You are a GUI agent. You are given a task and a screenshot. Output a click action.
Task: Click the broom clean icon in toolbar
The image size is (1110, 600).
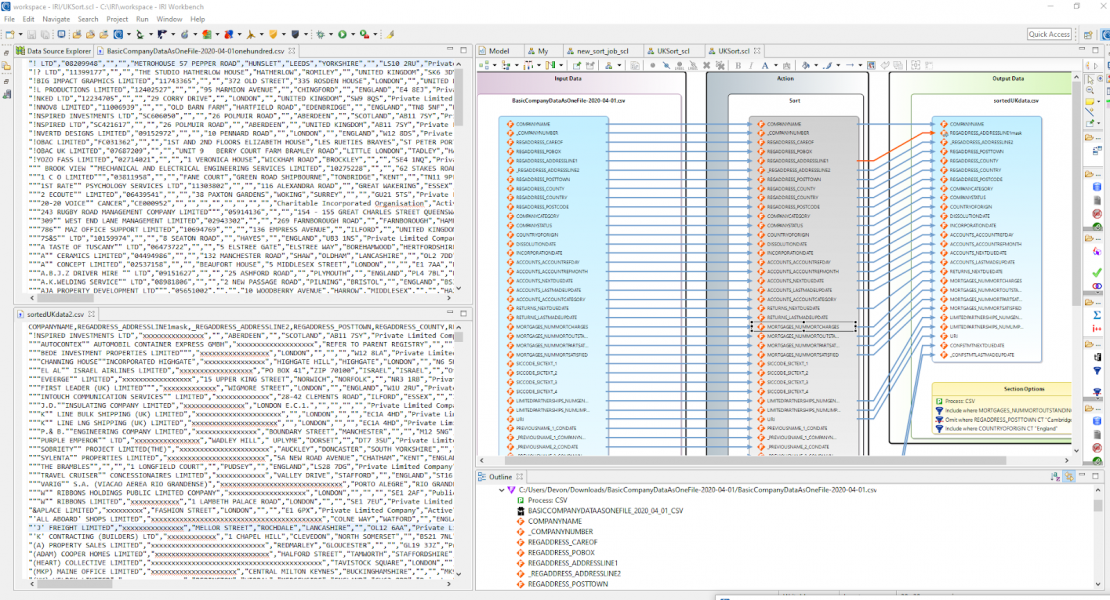[x=389, y=34]
